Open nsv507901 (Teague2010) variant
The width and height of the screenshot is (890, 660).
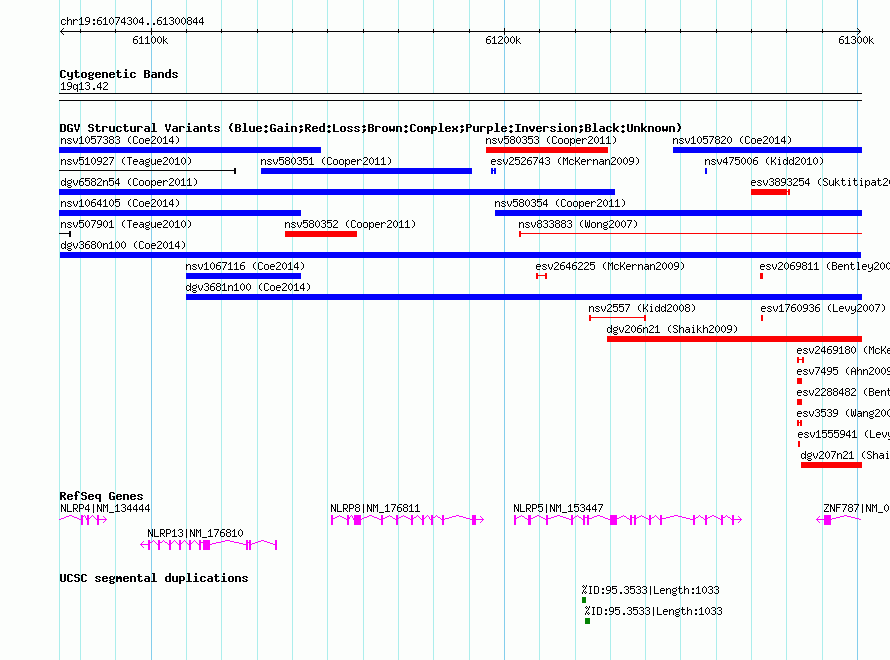(126, 224)
